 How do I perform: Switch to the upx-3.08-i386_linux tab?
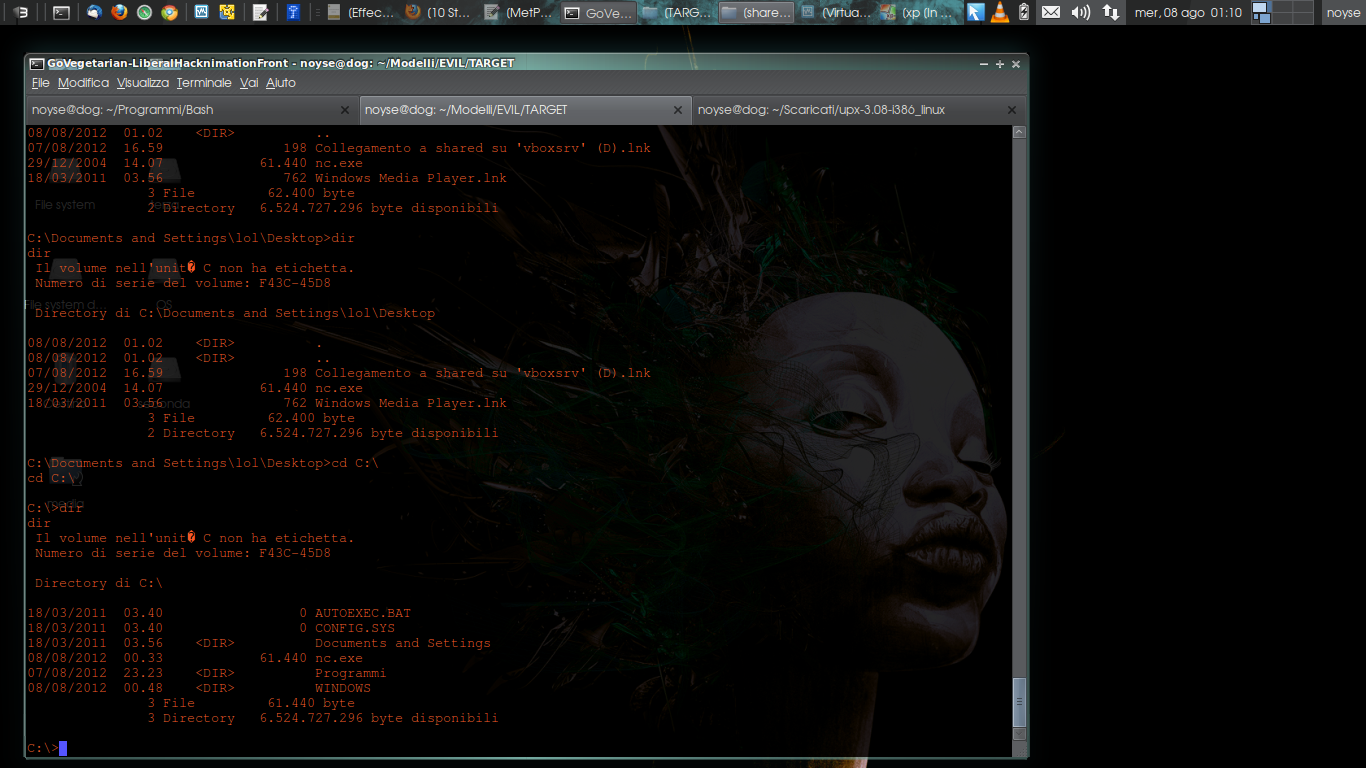point(858,110)
